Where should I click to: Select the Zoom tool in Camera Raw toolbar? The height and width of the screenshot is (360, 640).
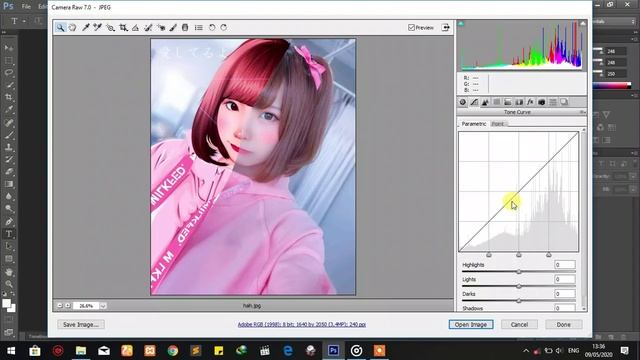pyautogui.click(x=60, y=28)
